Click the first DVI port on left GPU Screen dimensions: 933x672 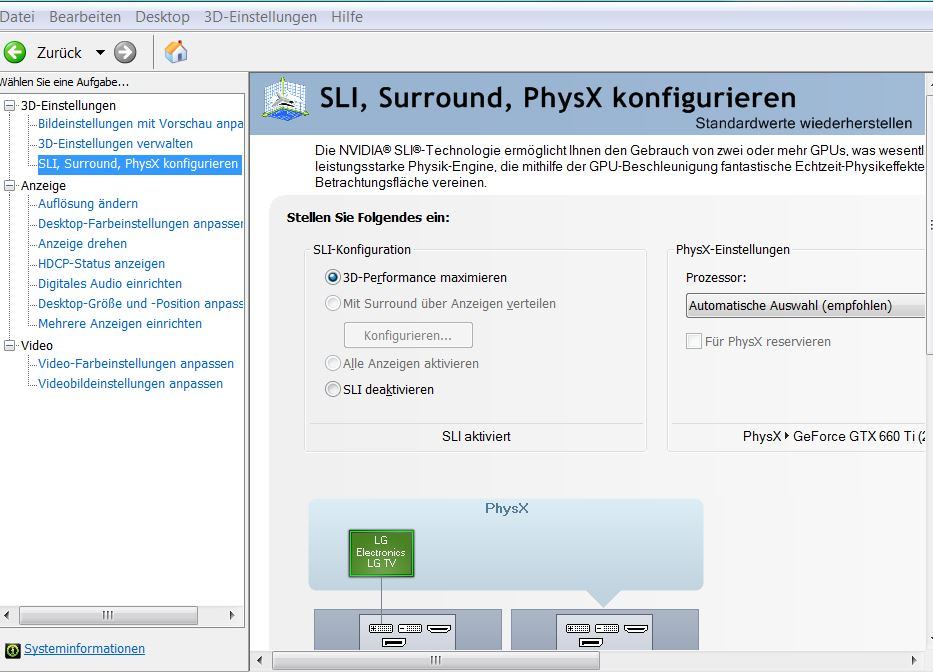click(x=381, y=629)
